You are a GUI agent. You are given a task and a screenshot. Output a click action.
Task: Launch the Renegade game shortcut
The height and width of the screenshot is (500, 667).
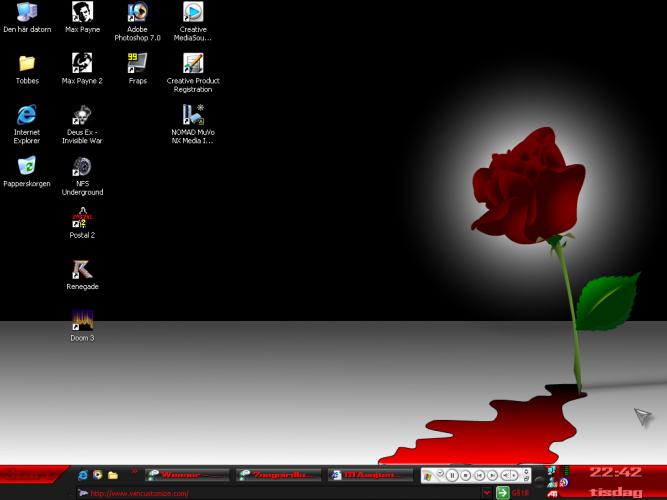(x=82, y=270)
